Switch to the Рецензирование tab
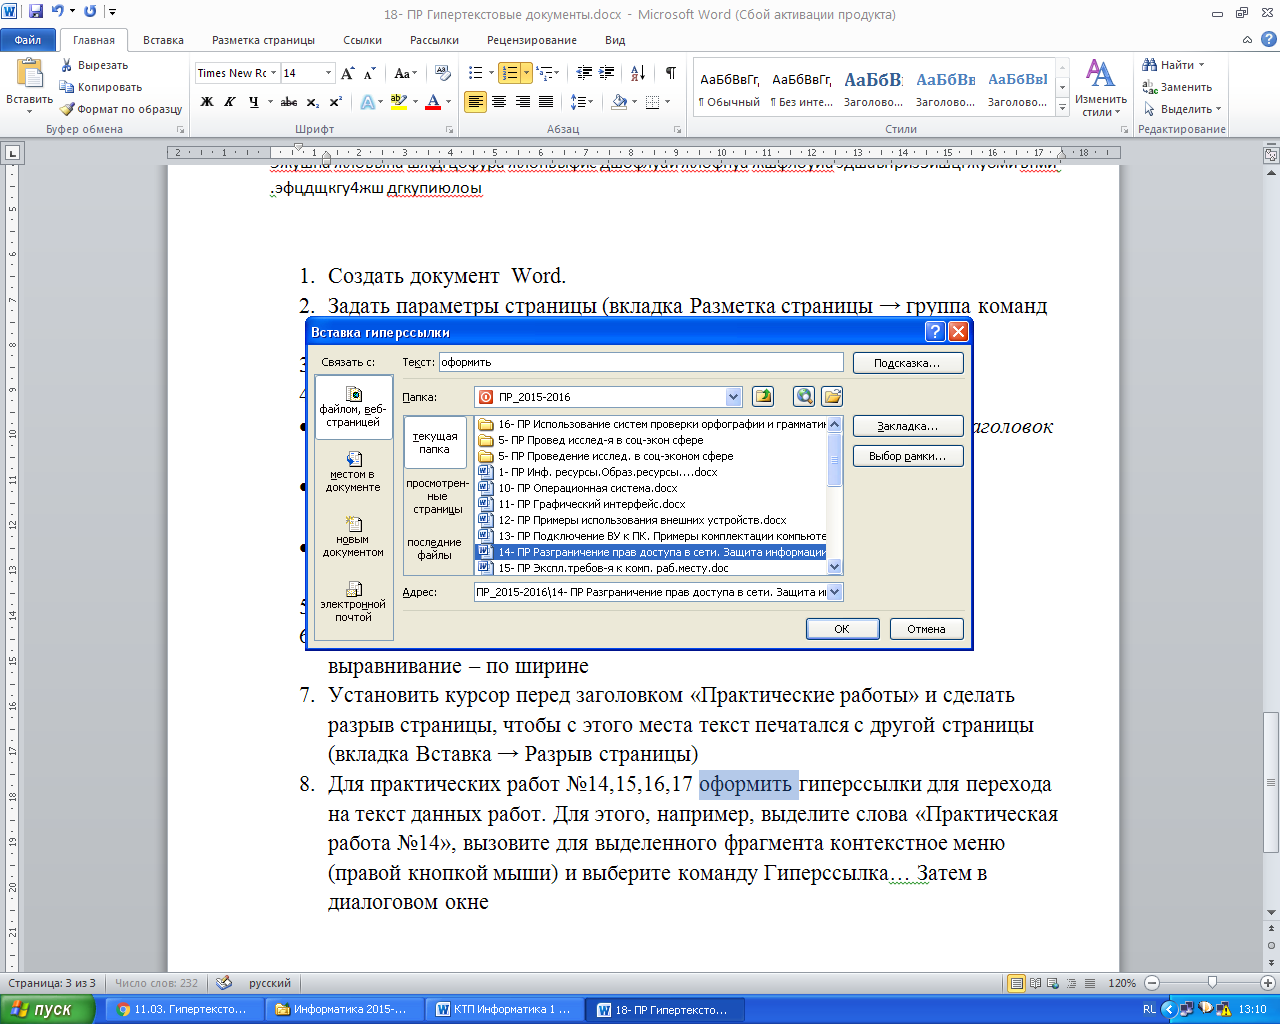1280x1024 pixels. (x=531, y=40)
